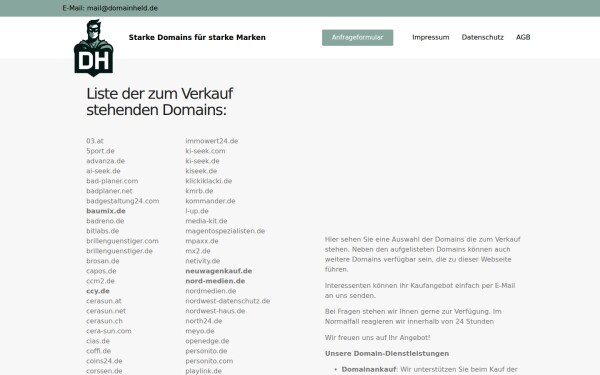
Task: Select the brillenguenstiger.com domain entry
Action: 122,241
